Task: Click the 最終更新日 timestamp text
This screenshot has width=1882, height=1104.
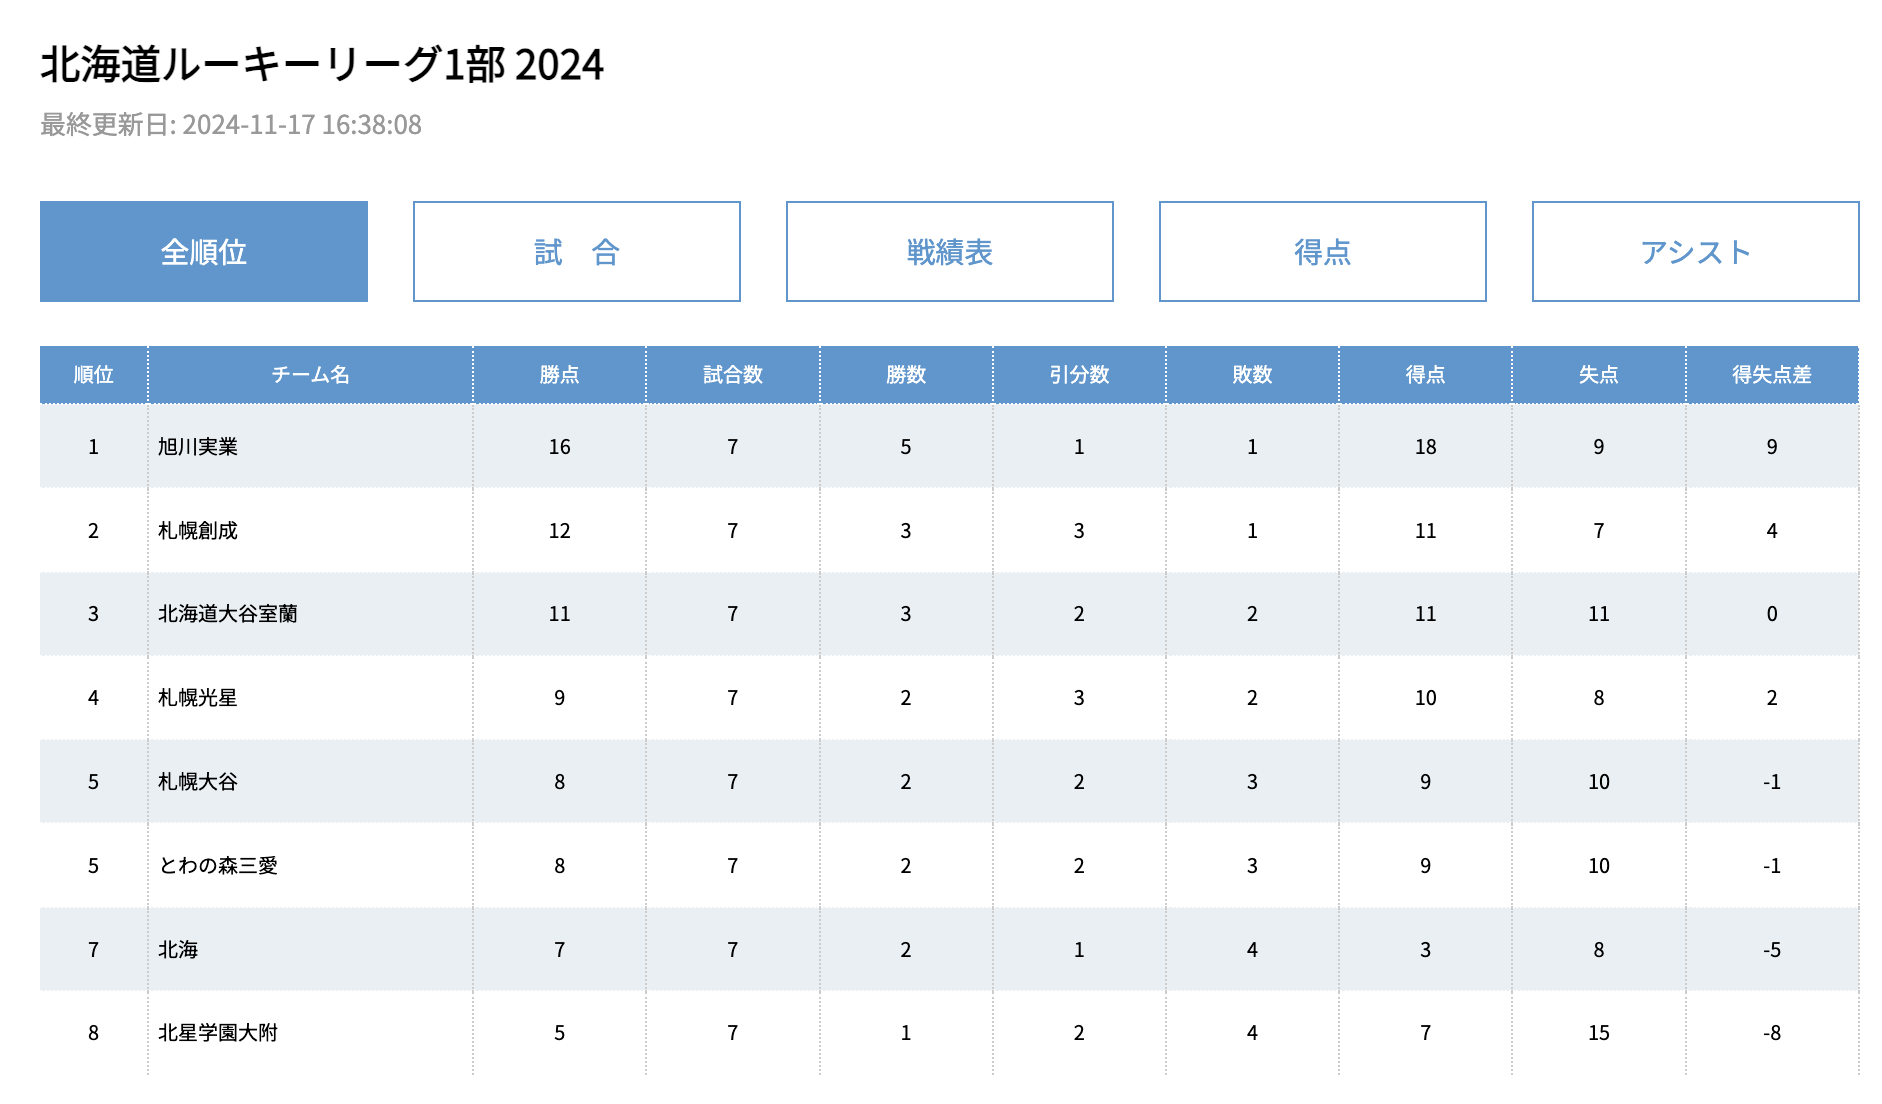Action: 231,125
